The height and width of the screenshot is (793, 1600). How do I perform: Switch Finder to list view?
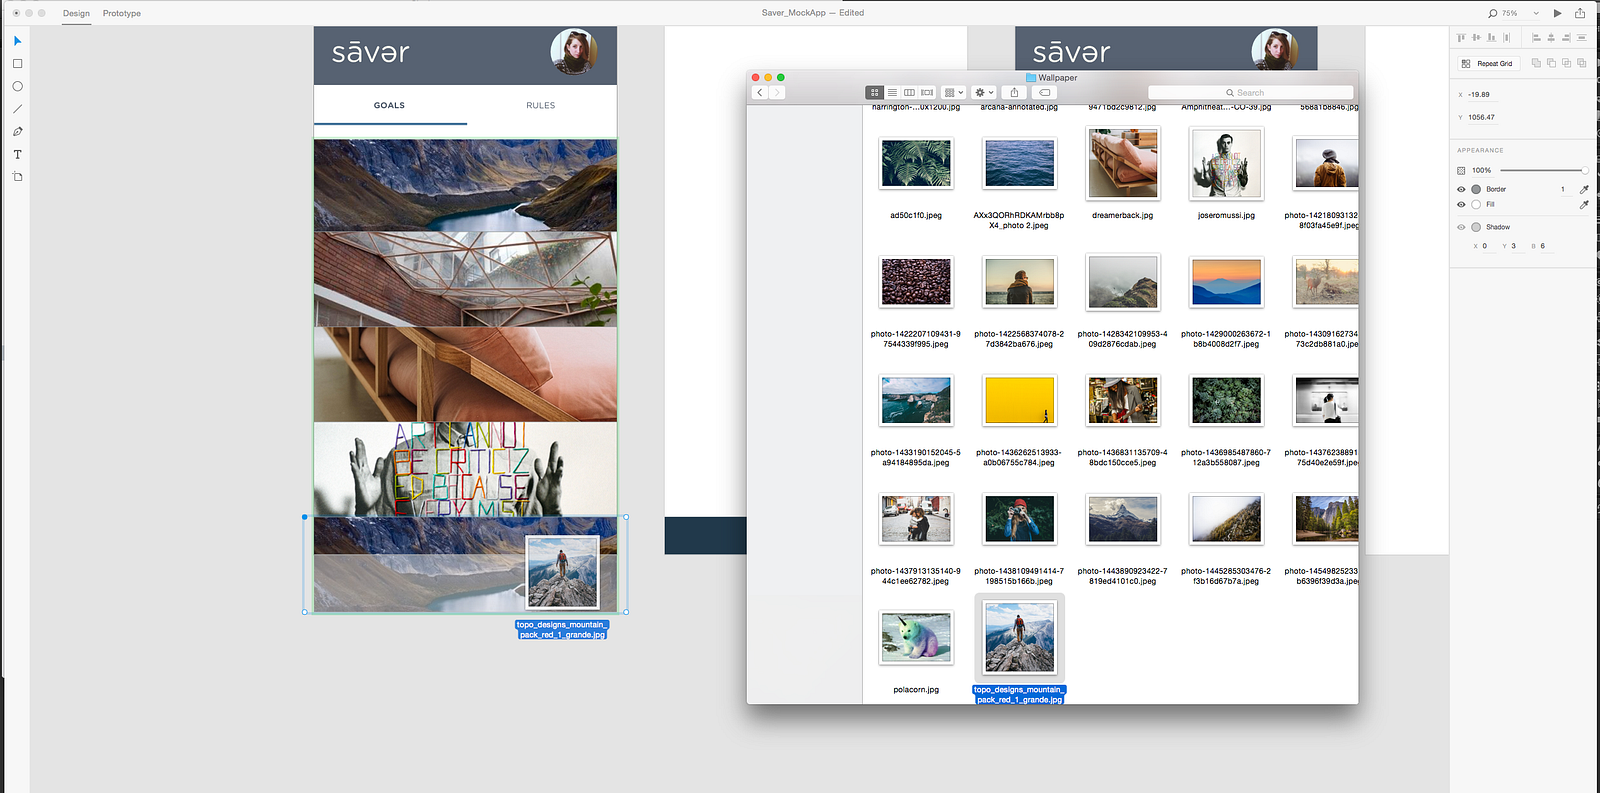pyautogui.click(x=892, y=93)
